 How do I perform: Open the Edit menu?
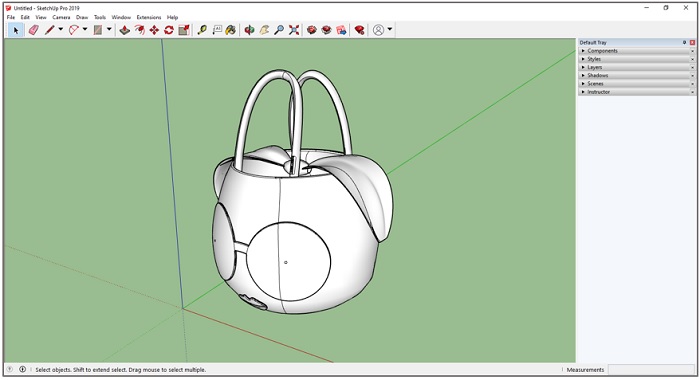[x=25, y=17]
